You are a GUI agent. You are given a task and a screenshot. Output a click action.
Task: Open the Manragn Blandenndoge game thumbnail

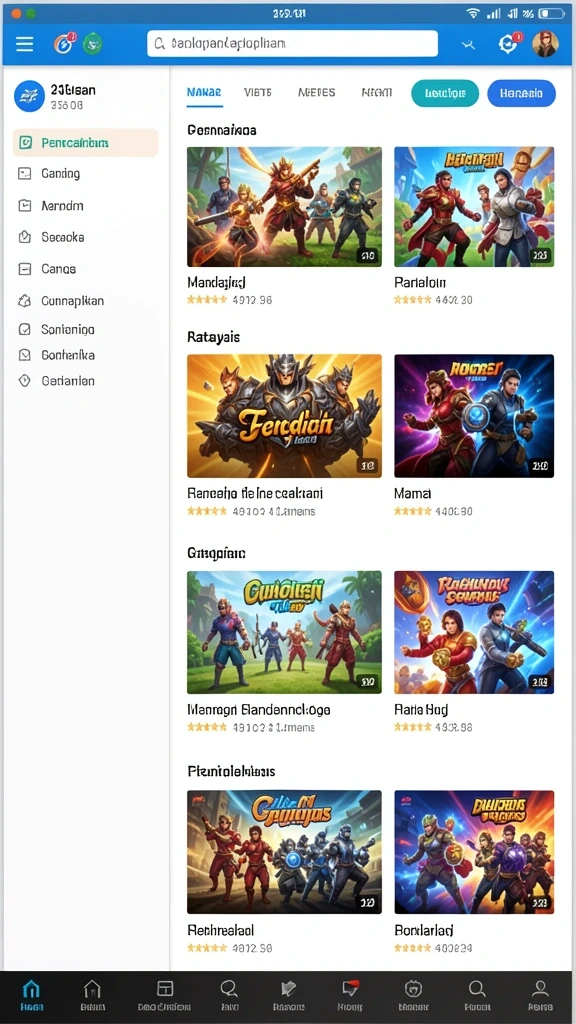pyautogui.click(x=284, y=632)
